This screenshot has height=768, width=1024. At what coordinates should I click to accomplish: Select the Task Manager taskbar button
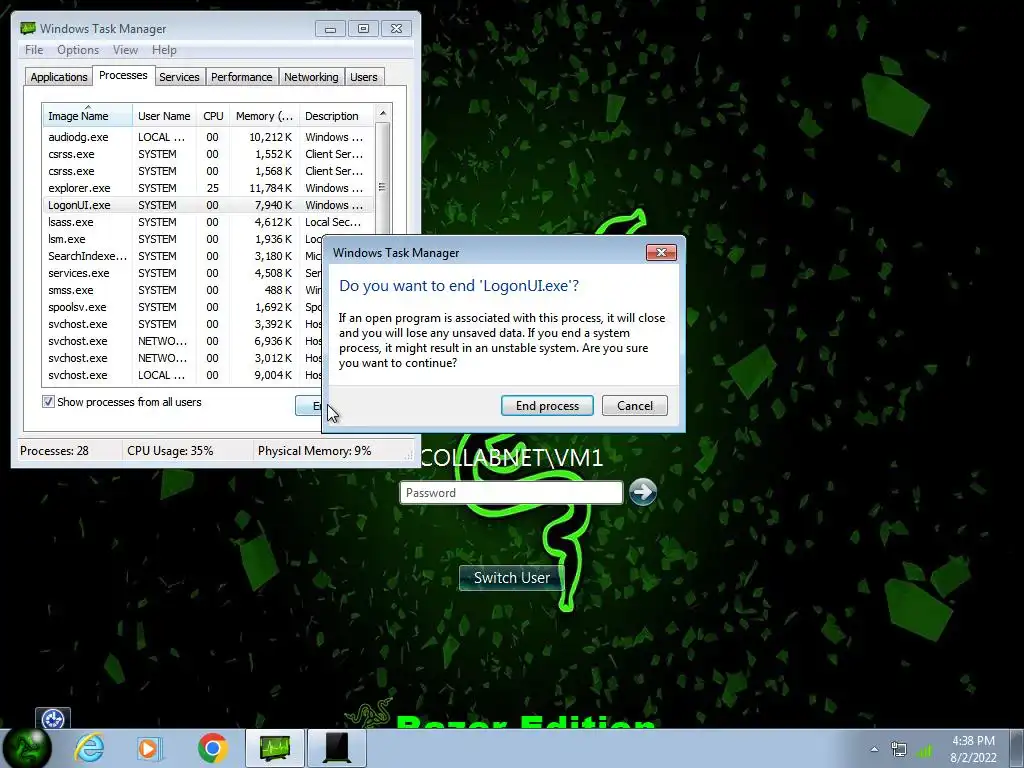tap(275, 748)
